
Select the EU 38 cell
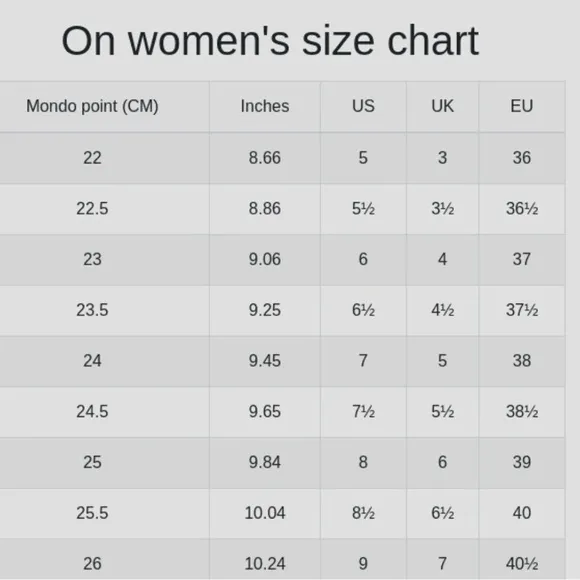(x=522, y=361)
